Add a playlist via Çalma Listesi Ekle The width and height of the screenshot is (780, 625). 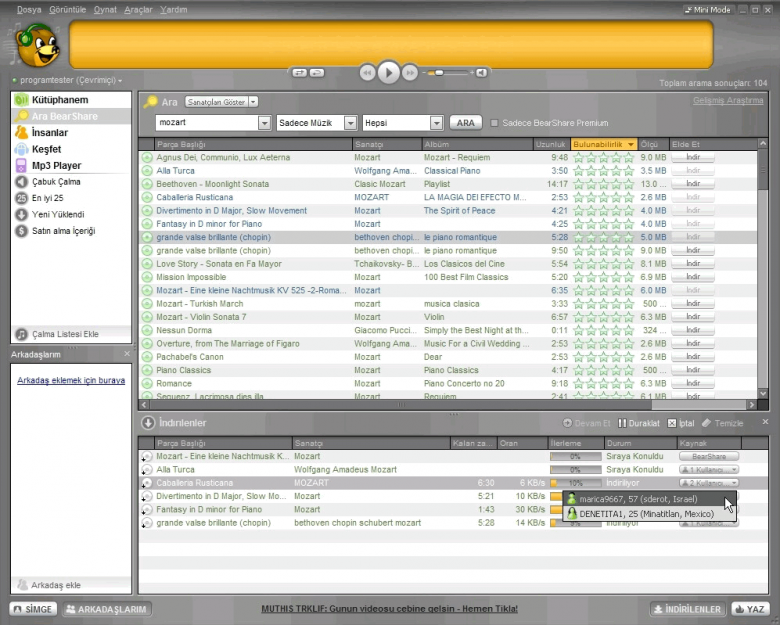coord(71,334)
